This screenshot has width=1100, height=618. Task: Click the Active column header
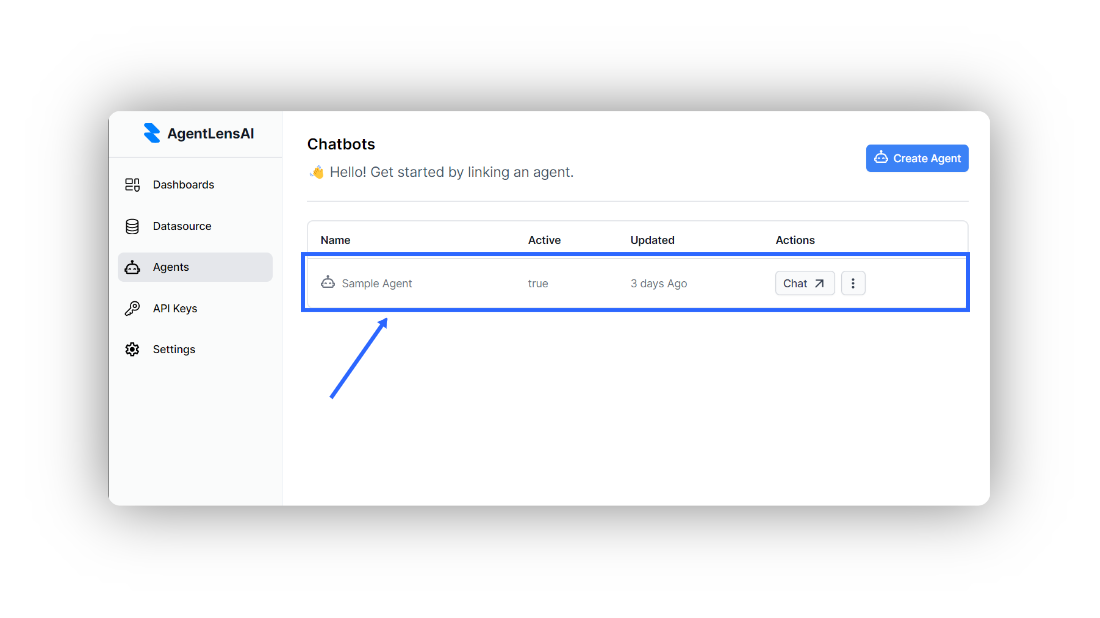click(544, 240)
